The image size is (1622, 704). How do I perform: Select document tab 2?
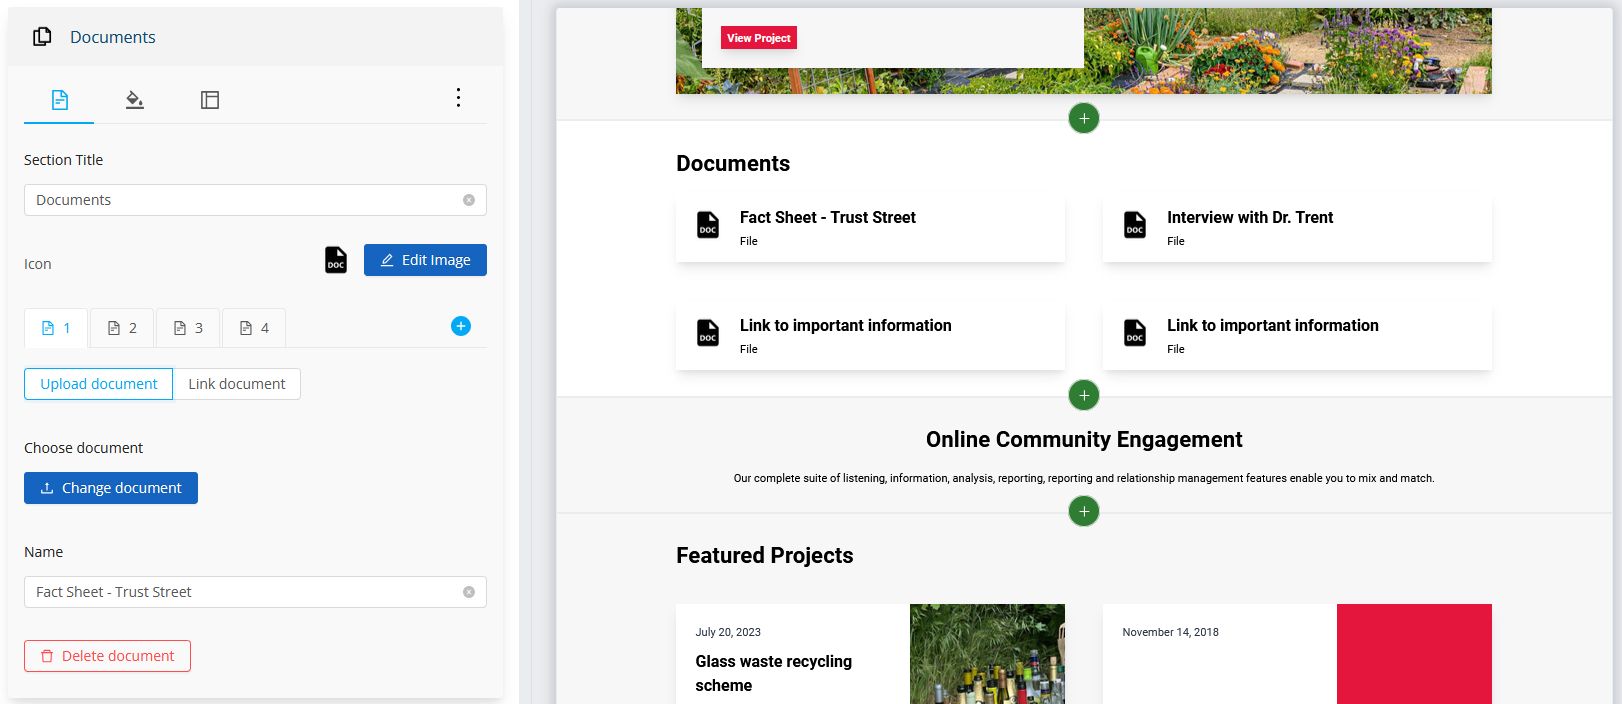[122, 328]
